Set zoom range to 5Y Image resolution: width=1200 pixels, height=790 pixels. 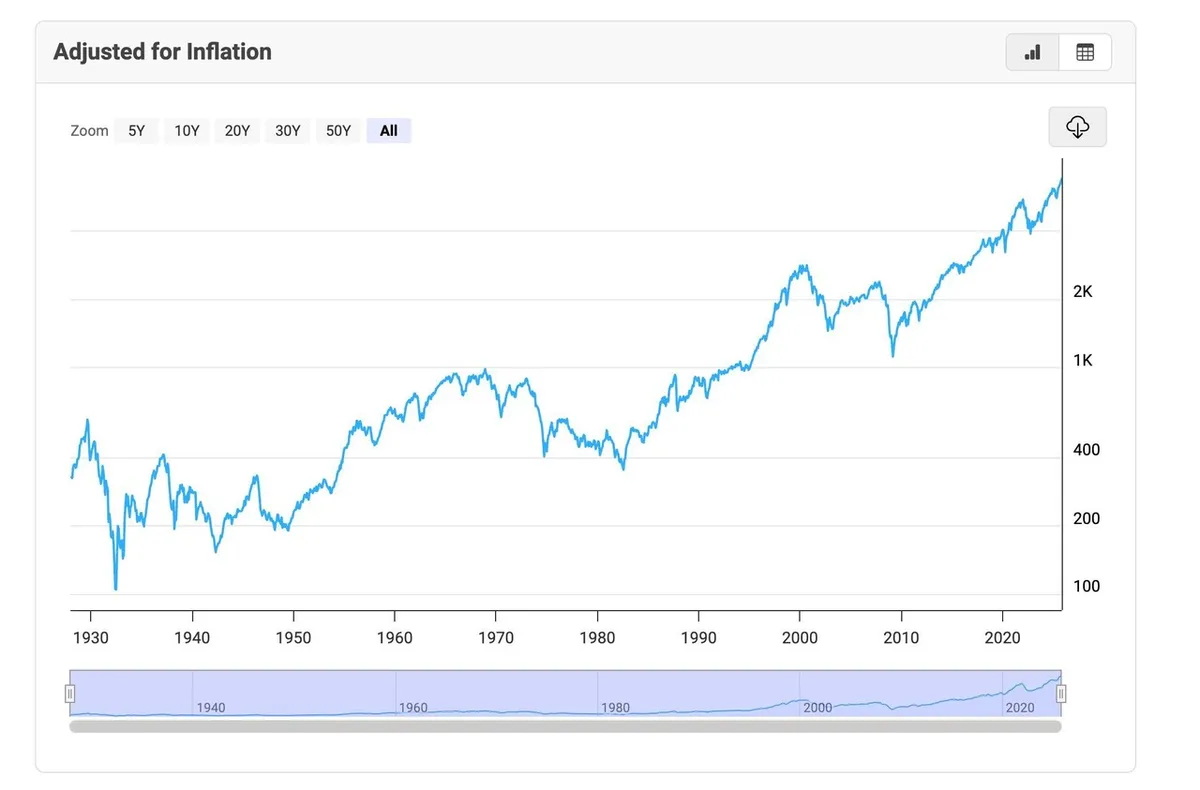point(137,131)
